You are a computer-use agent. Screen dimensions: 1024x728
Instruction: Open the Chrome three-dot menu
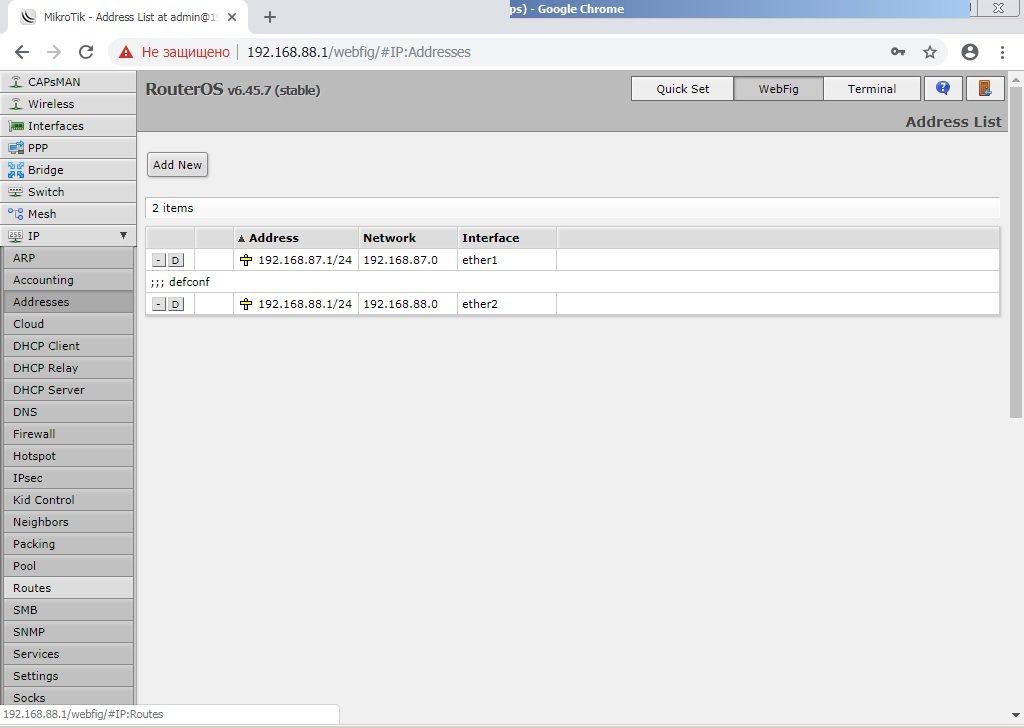point(1002,52)
